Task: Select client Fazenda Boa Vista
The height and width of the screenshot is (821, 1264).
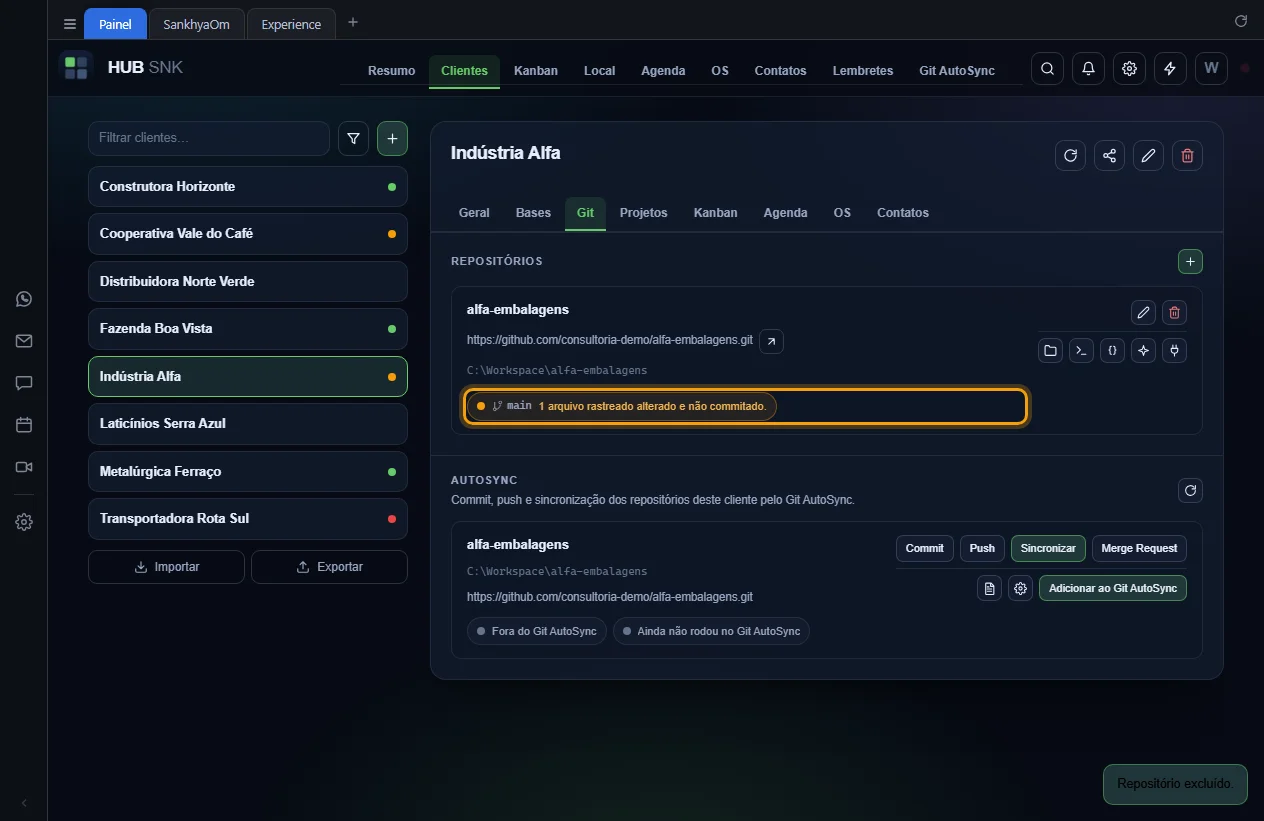Action: [248, 329]
